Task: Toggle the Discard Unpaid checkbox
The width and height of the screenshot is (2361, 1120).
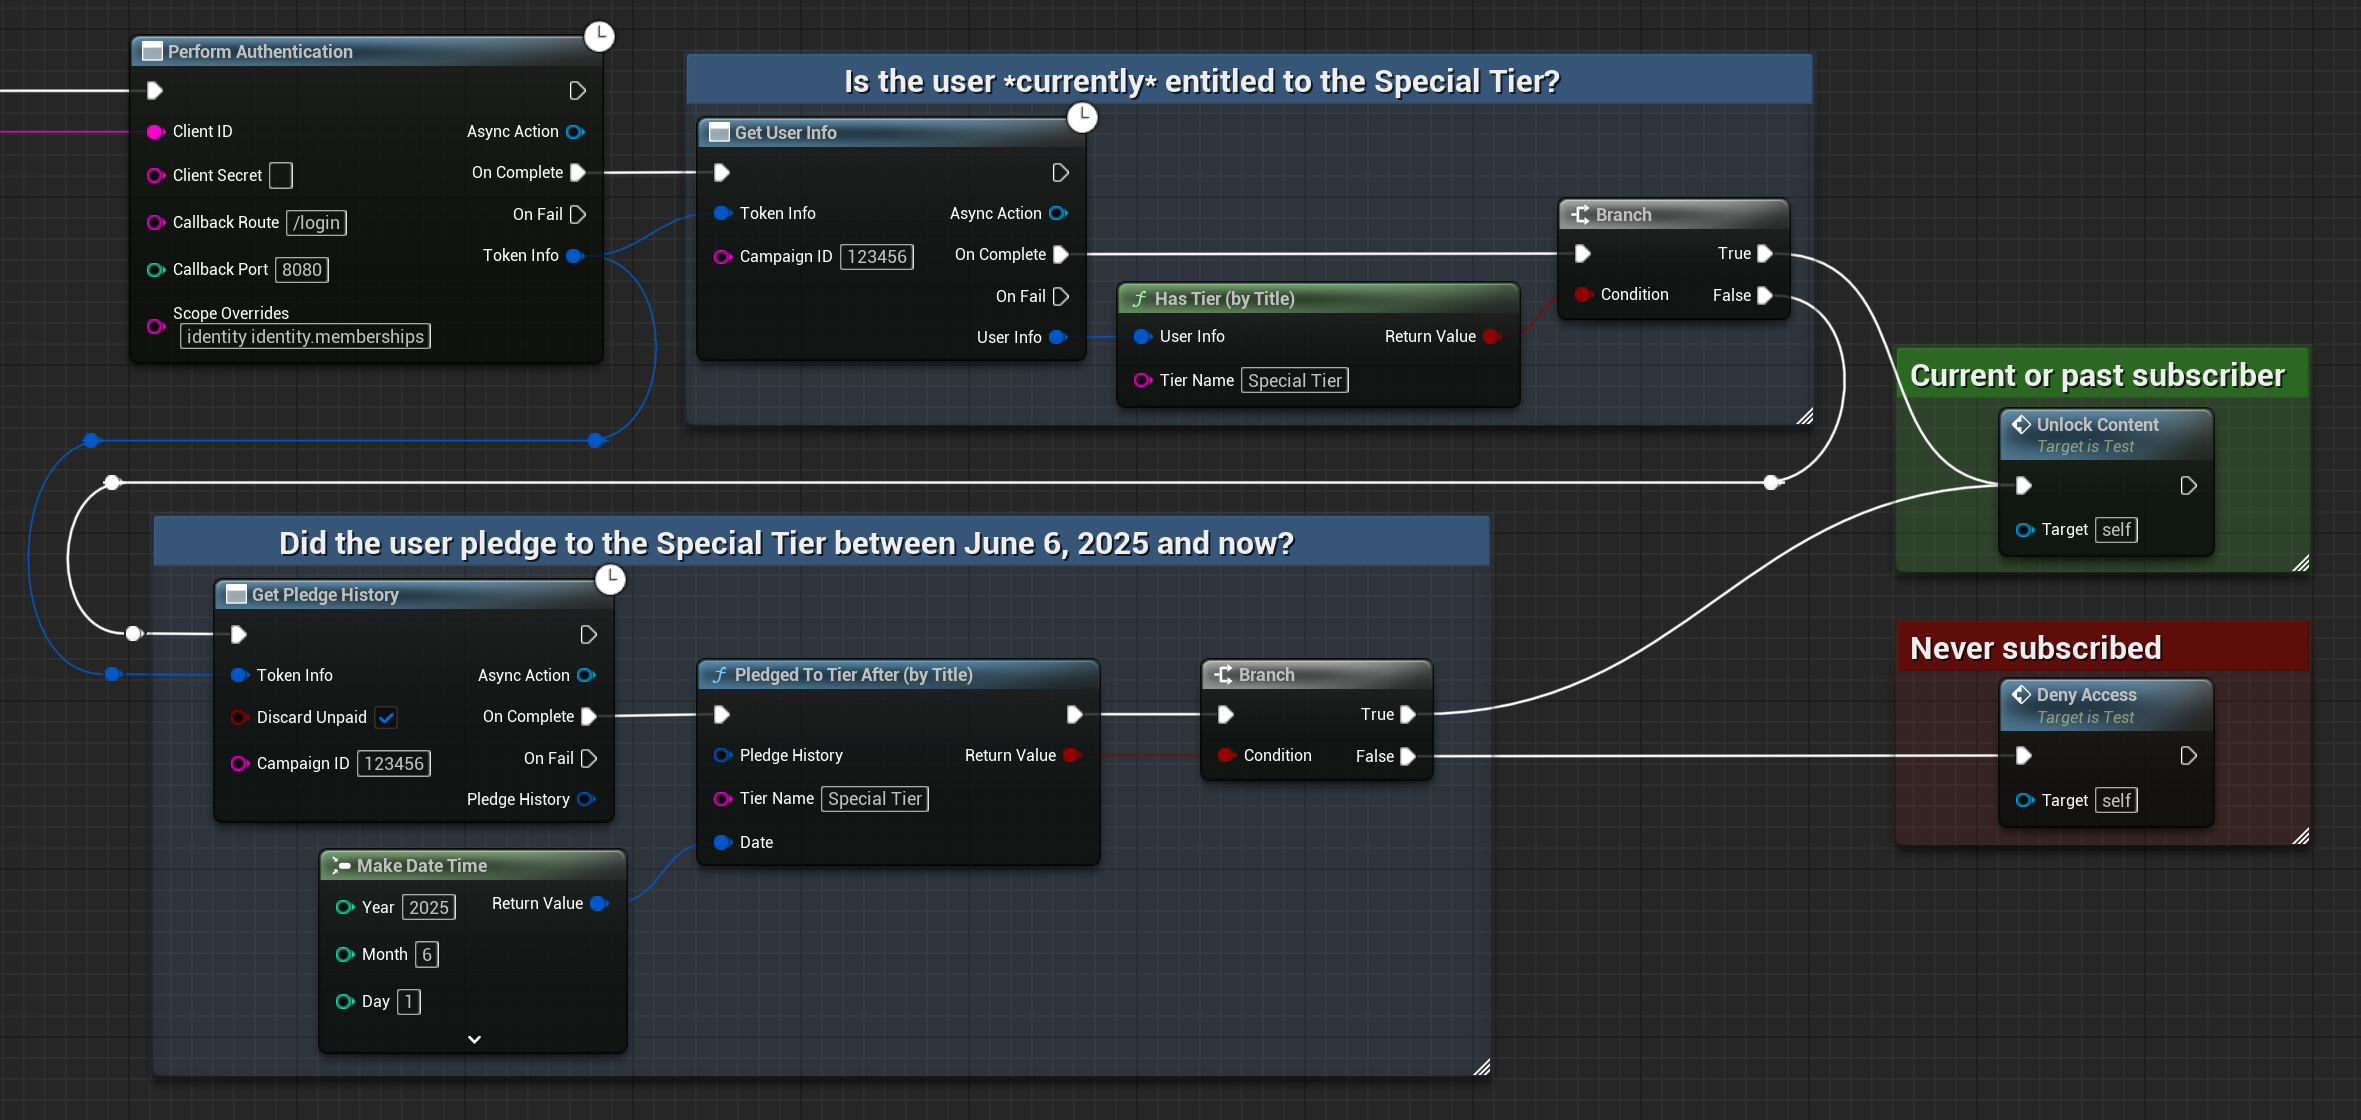Action: (x=386, y=718)
